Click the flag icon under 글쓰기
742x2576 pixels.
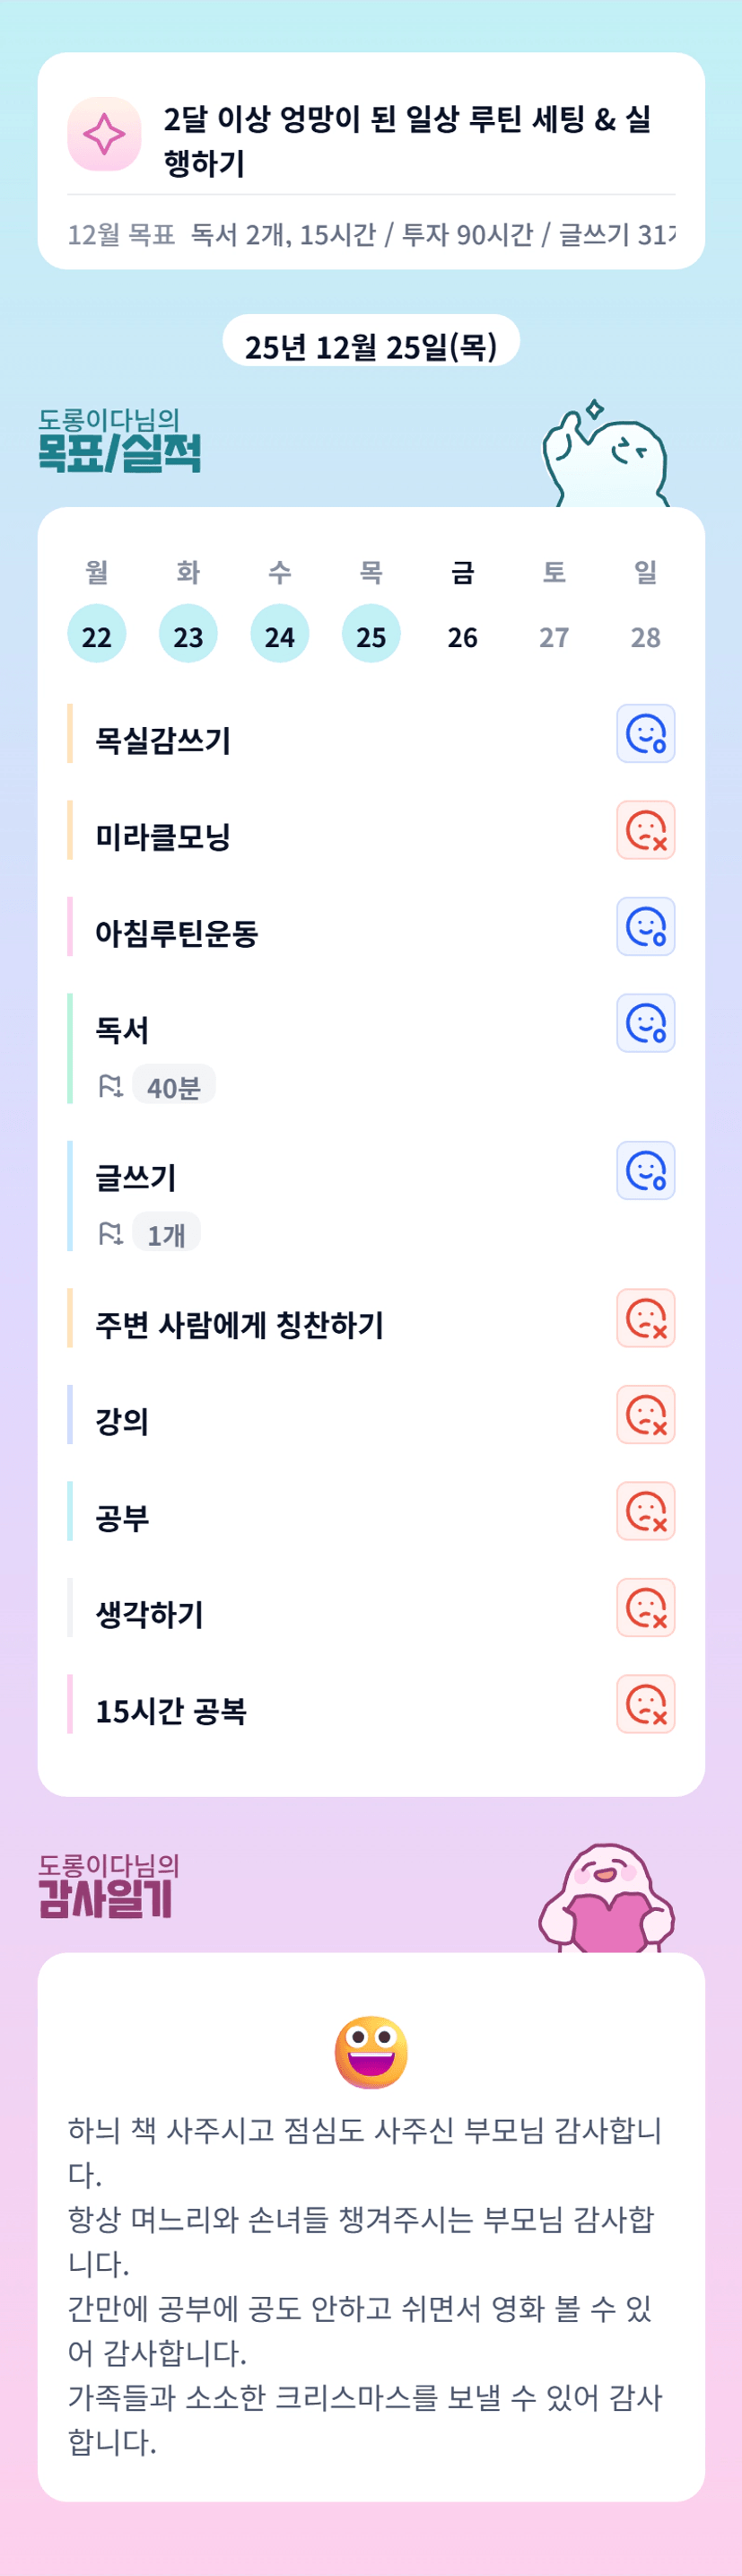click(x=110, y=1234)
